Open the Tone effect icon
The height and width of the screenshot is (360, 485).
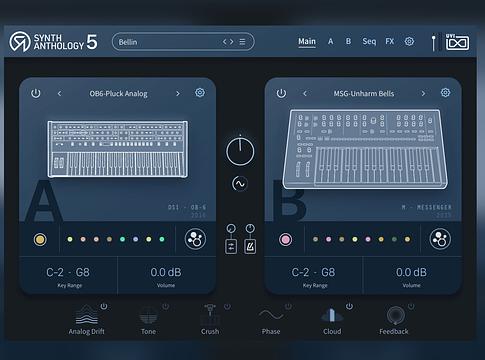(148, 315)
